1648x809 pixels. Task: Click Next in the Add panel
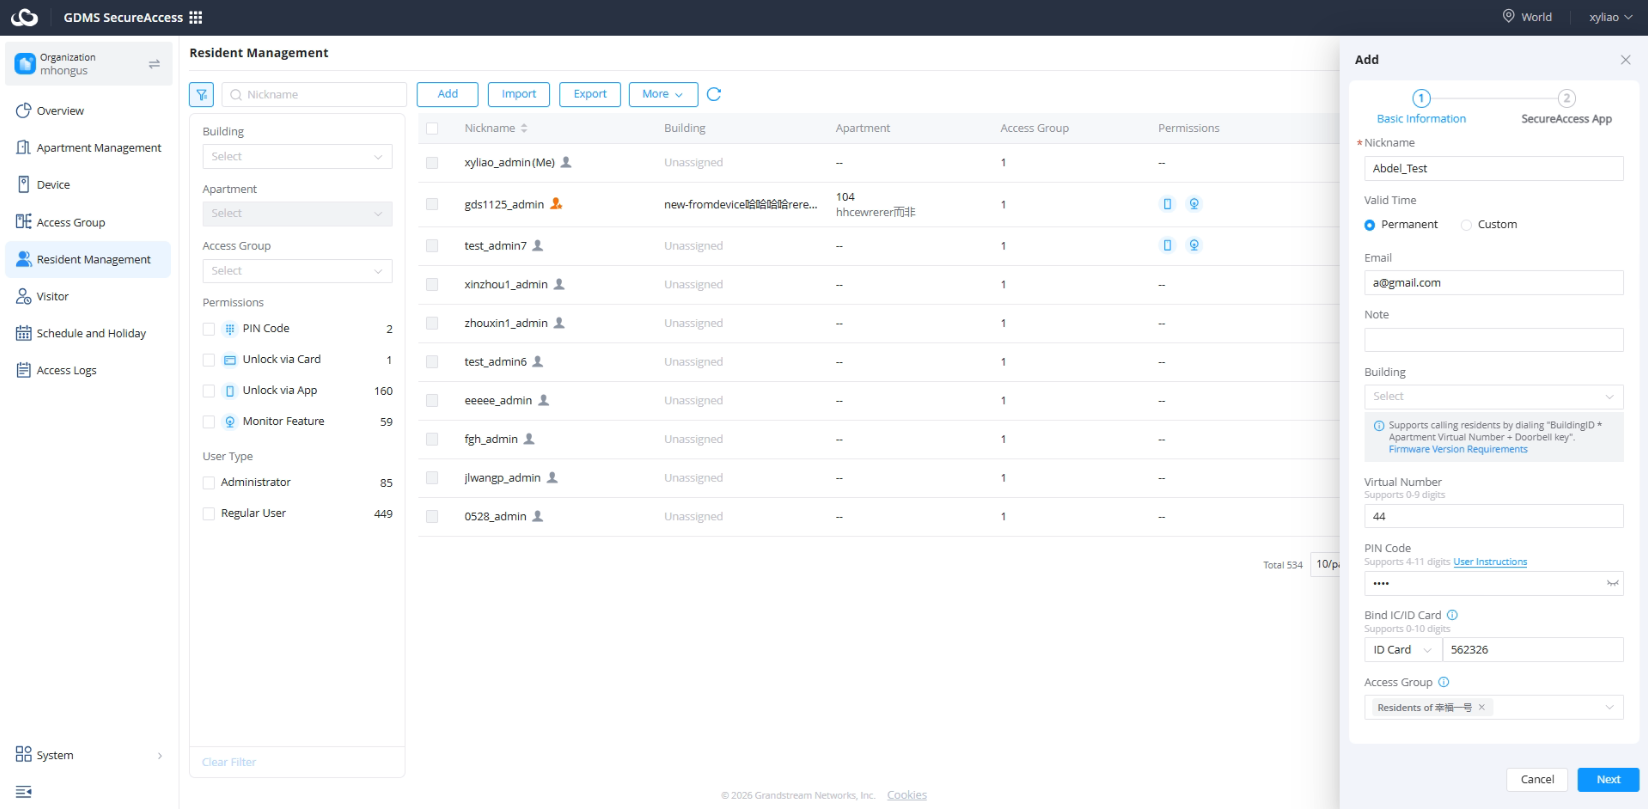(1608, 780)
